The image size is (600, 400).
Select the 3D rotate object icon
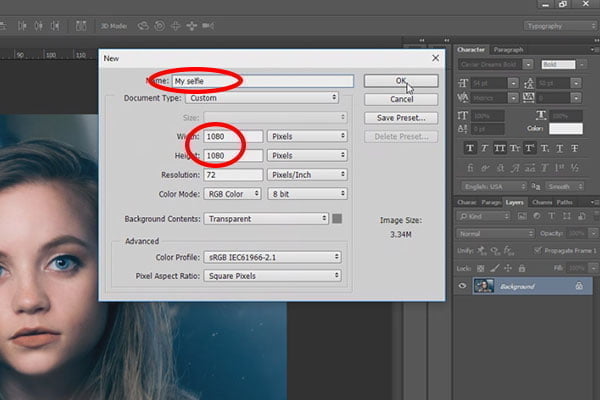(143, 26)
